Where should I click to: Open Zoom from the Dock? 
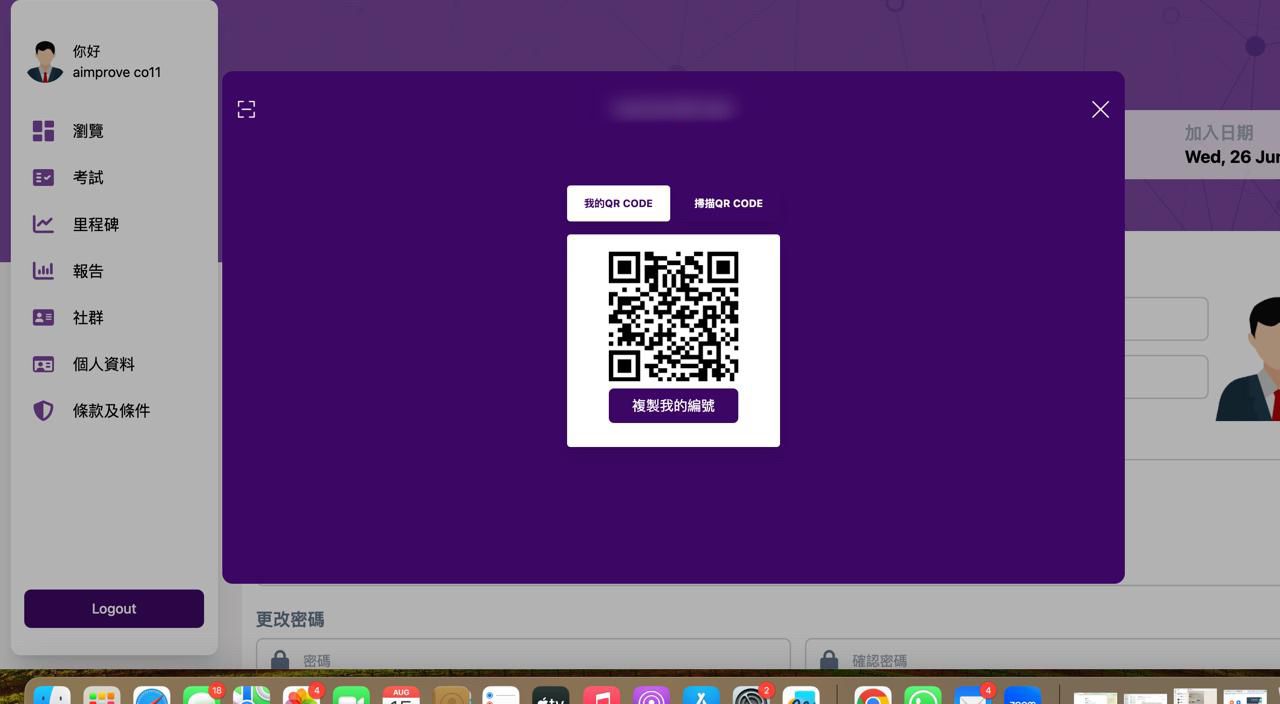click(x=1023, y=696)
